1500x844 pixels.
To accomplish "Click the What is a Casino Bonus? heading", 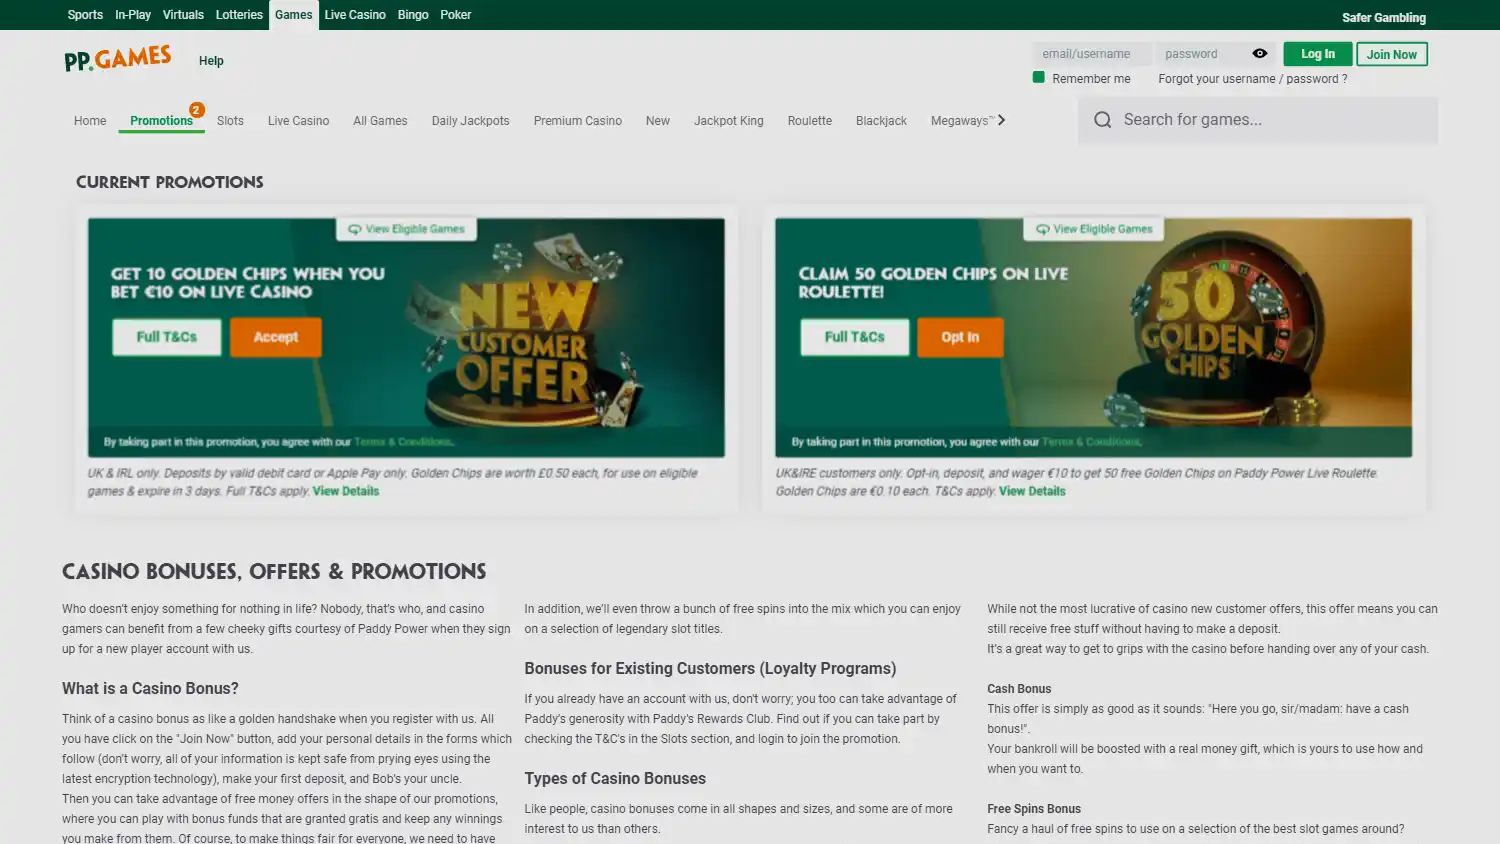I will [150, 689].
